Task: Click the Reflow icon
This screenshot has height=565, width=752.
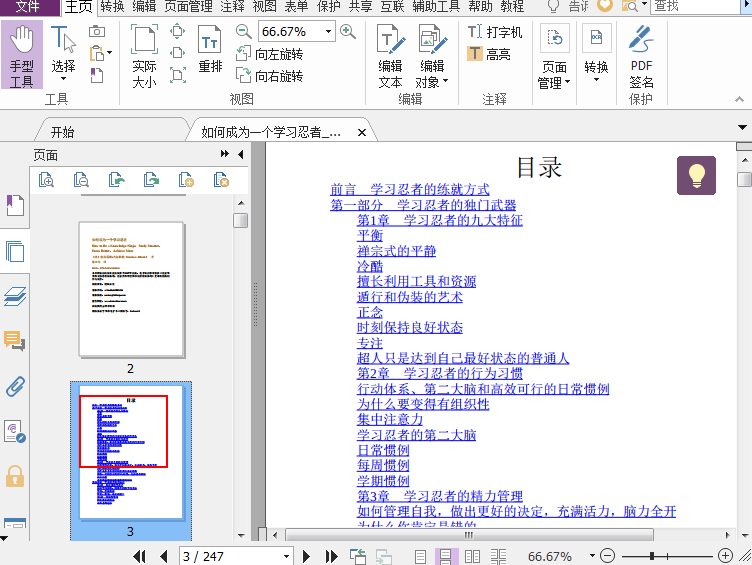Action: pyautogui.click(x=210, y=50)
